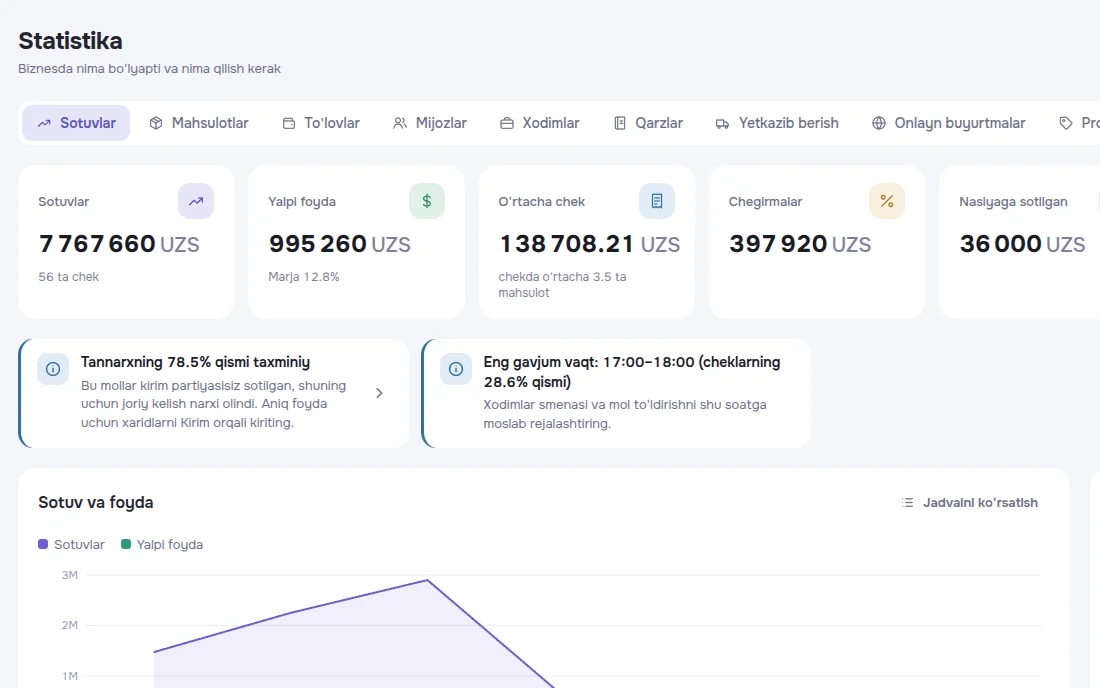Viewport: 1100px width, 688px height.
Task: Click the 'Eng gavjum vaqt' notice heading
Action: (x=631, y=372)
